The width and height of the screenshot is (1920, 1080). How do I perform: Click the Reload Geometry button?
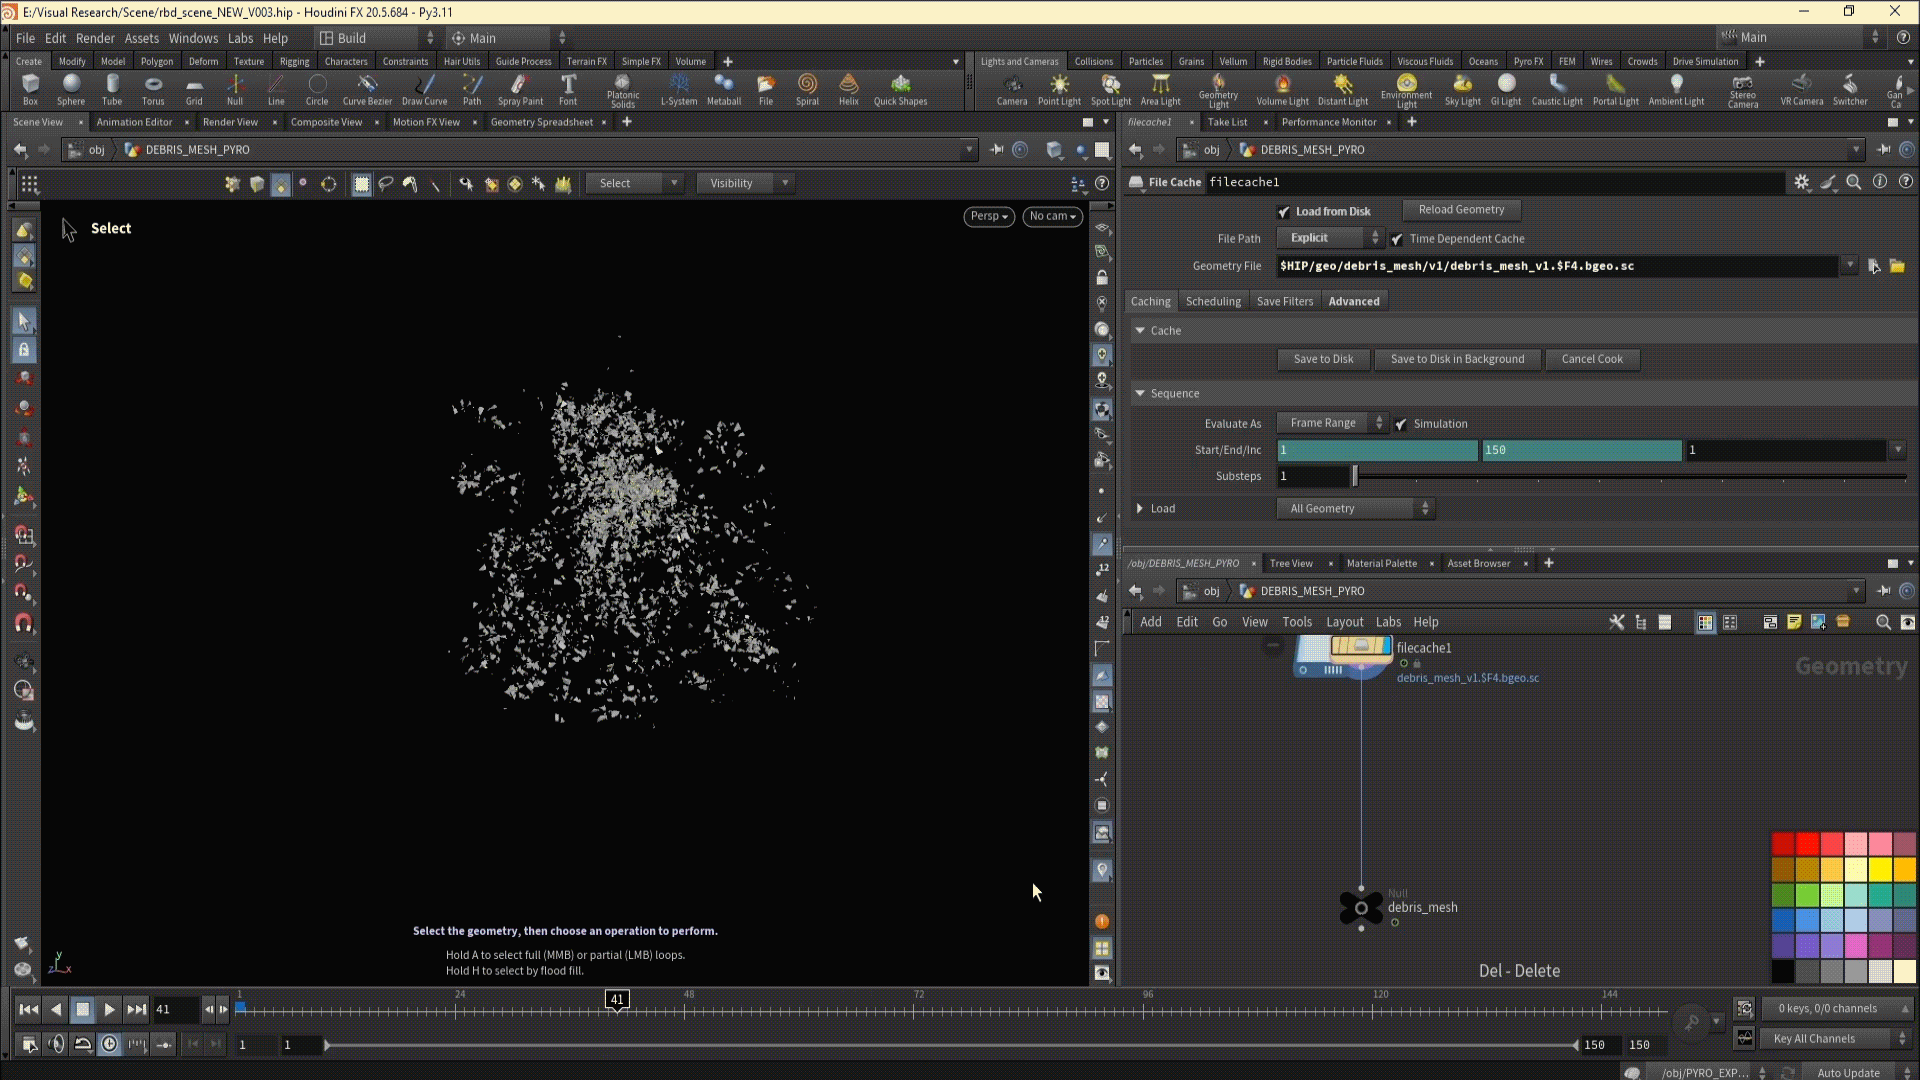1460,210
